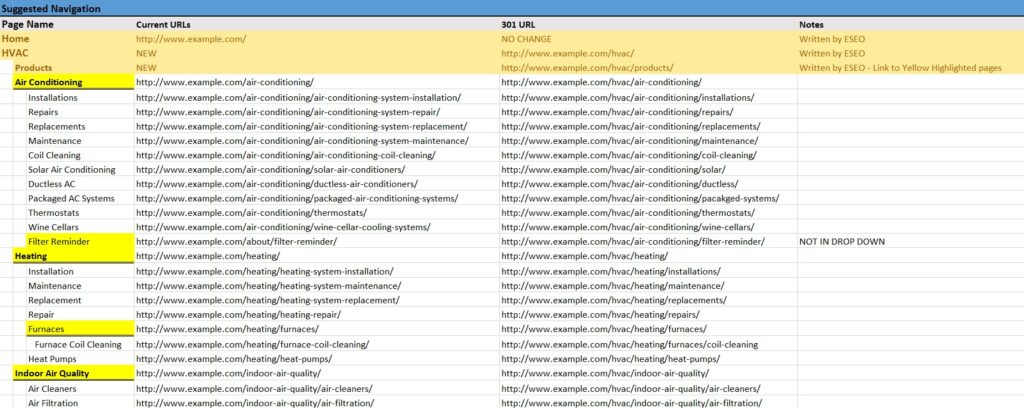
Task: Click the yellow Air Conditioning page name cell
Action: (48, 82)
